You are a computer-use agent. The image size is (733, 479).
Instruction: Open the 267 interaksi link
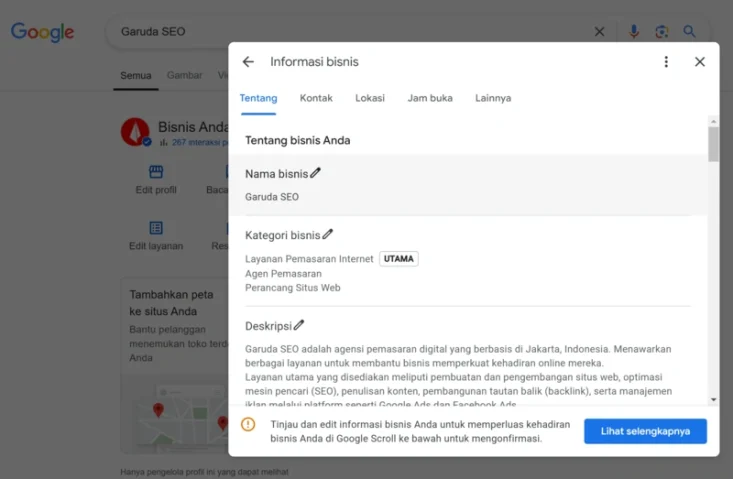[200, 142]
